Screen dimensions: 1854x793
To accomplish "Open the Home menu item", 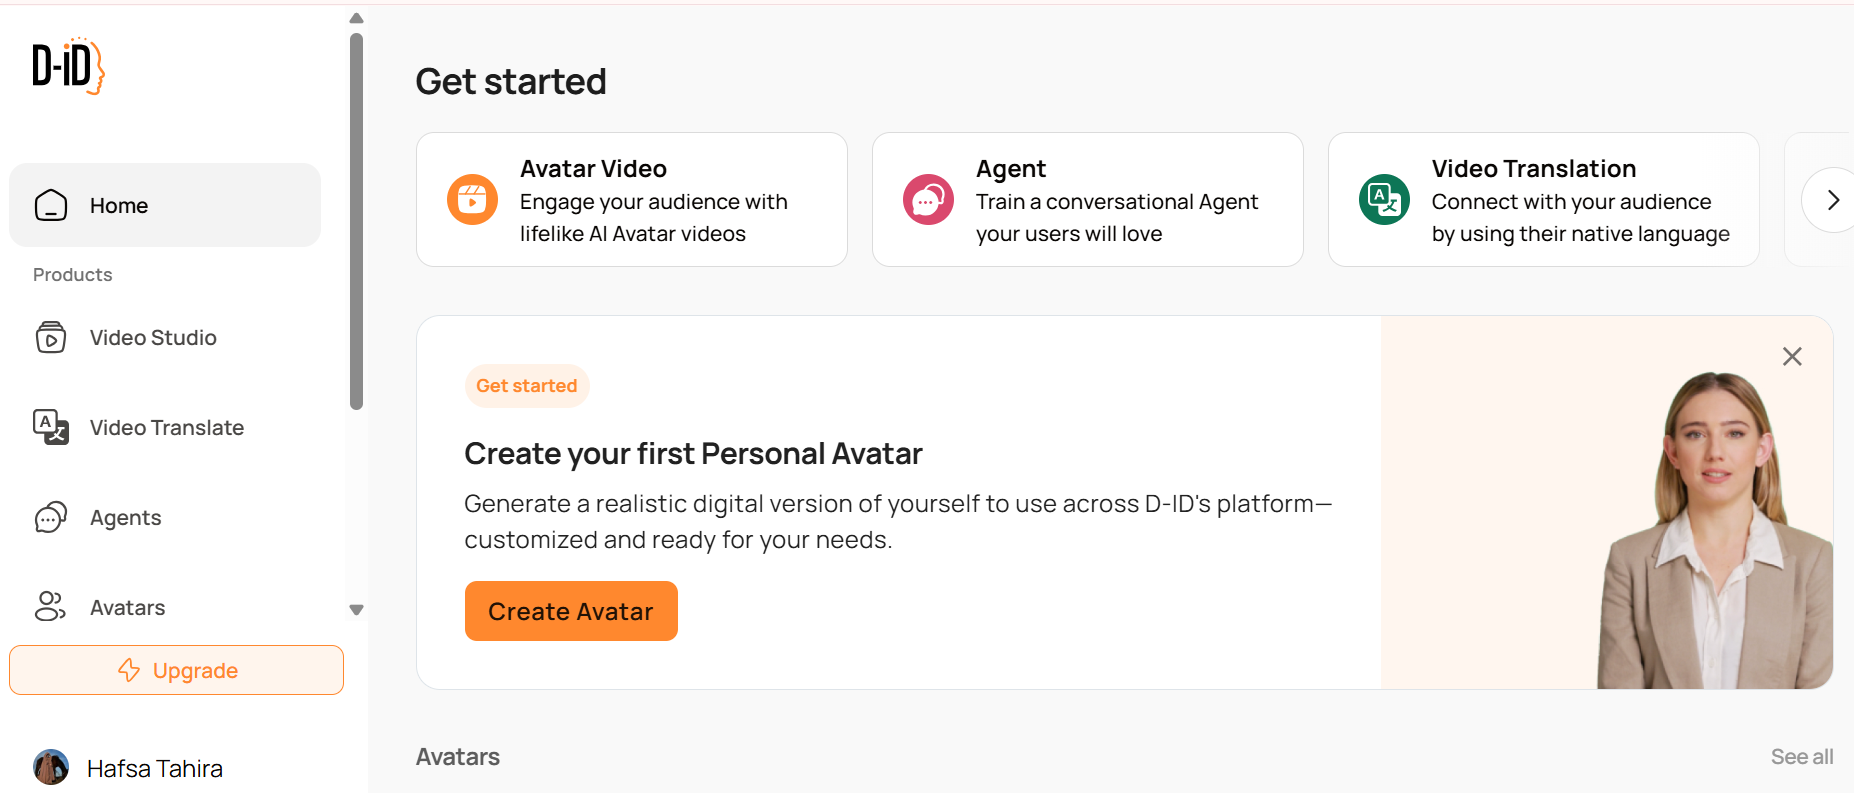I will pos(165,205).
